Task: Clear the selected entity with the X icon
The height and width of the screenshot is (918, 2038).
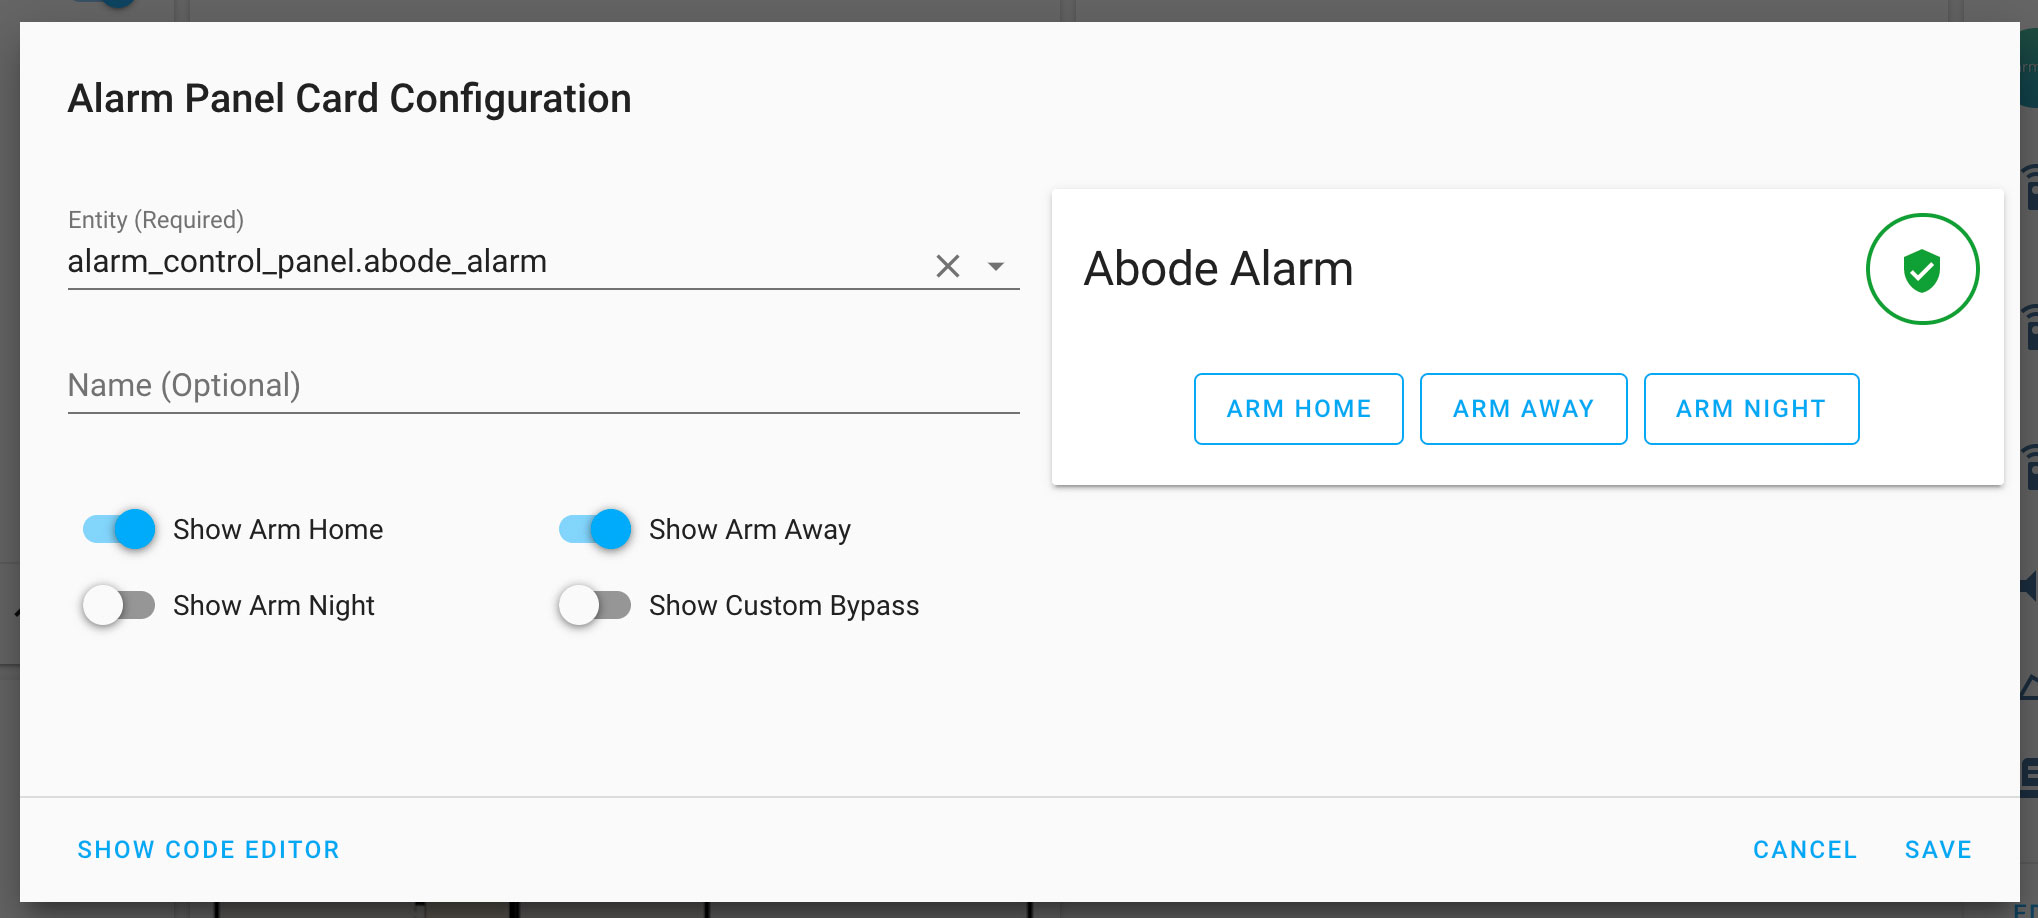Action: 947,266
